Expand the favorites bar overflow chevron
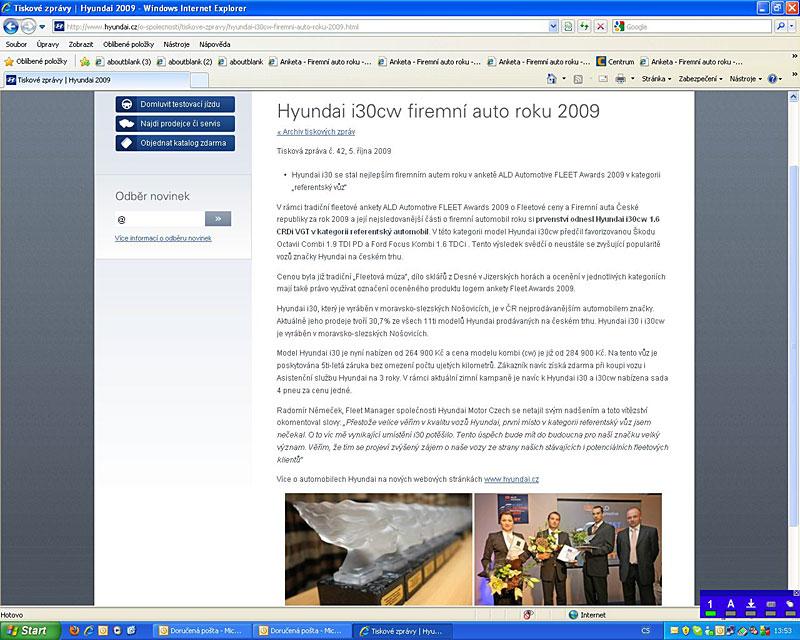The height and width of the screenshot is (640, 800). tap(794, 56)
